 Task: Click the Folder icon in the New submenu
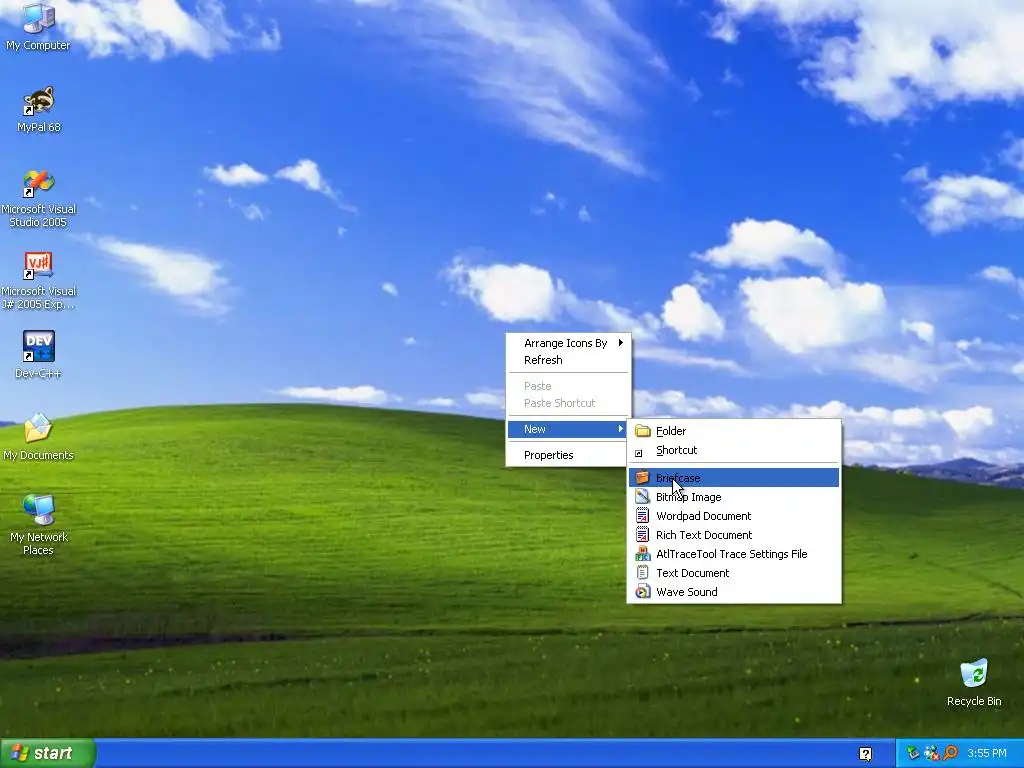point(643,431)
